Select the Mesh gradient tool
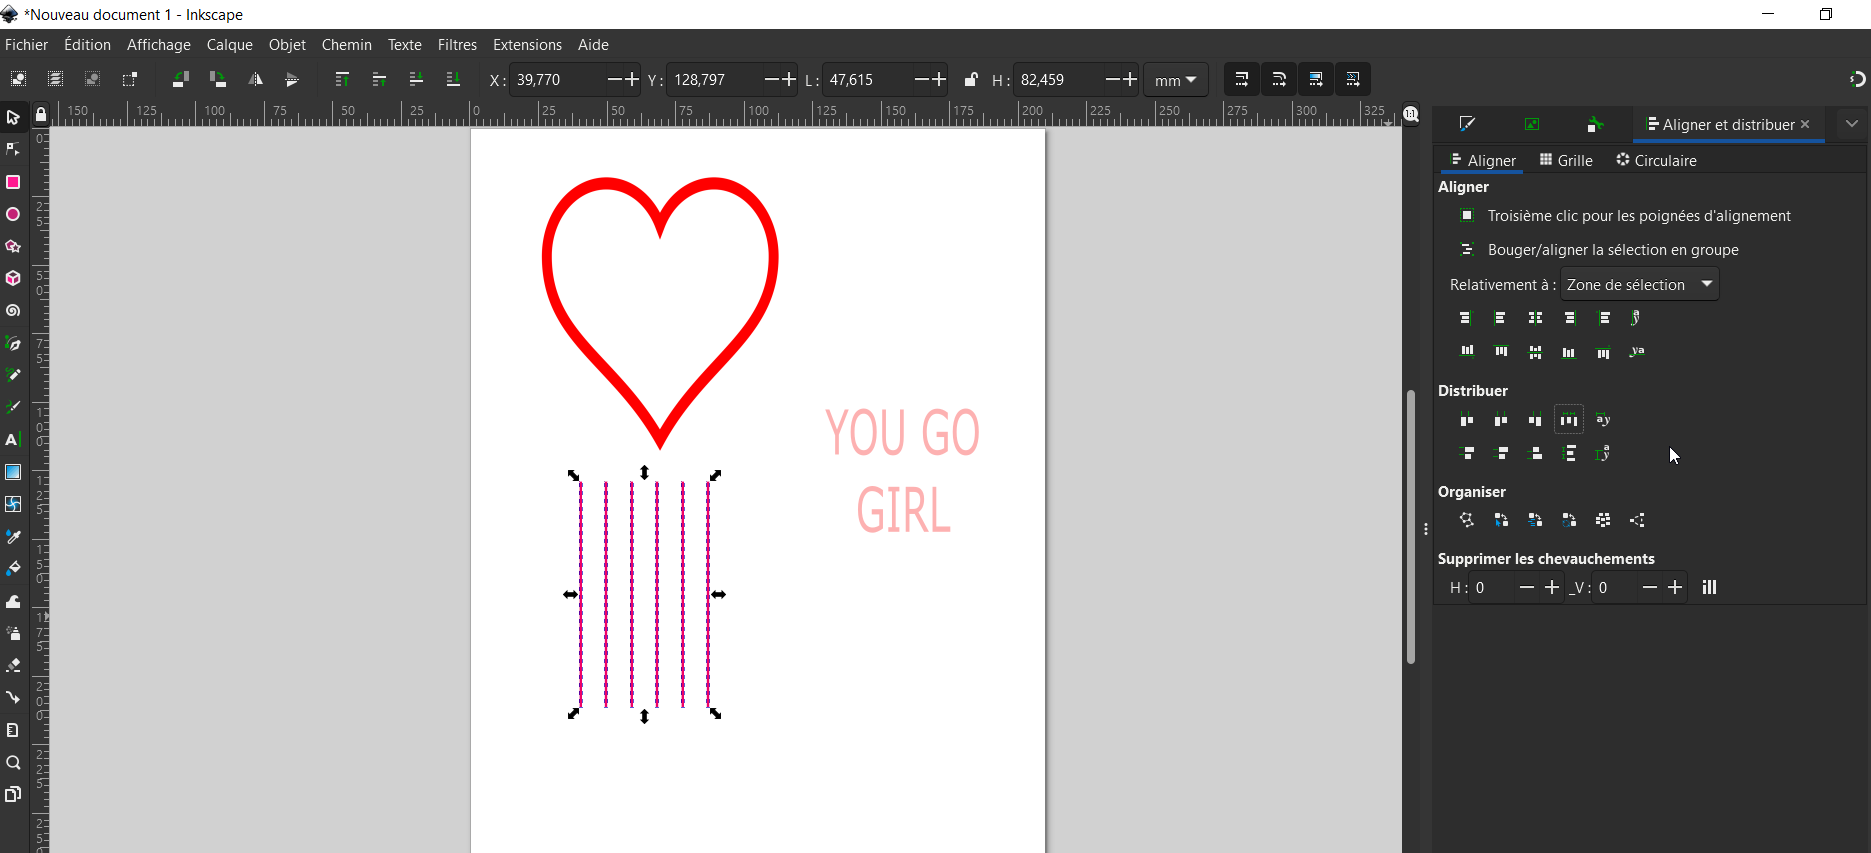Screen dimensions: 1871x853 click(13, 504)
